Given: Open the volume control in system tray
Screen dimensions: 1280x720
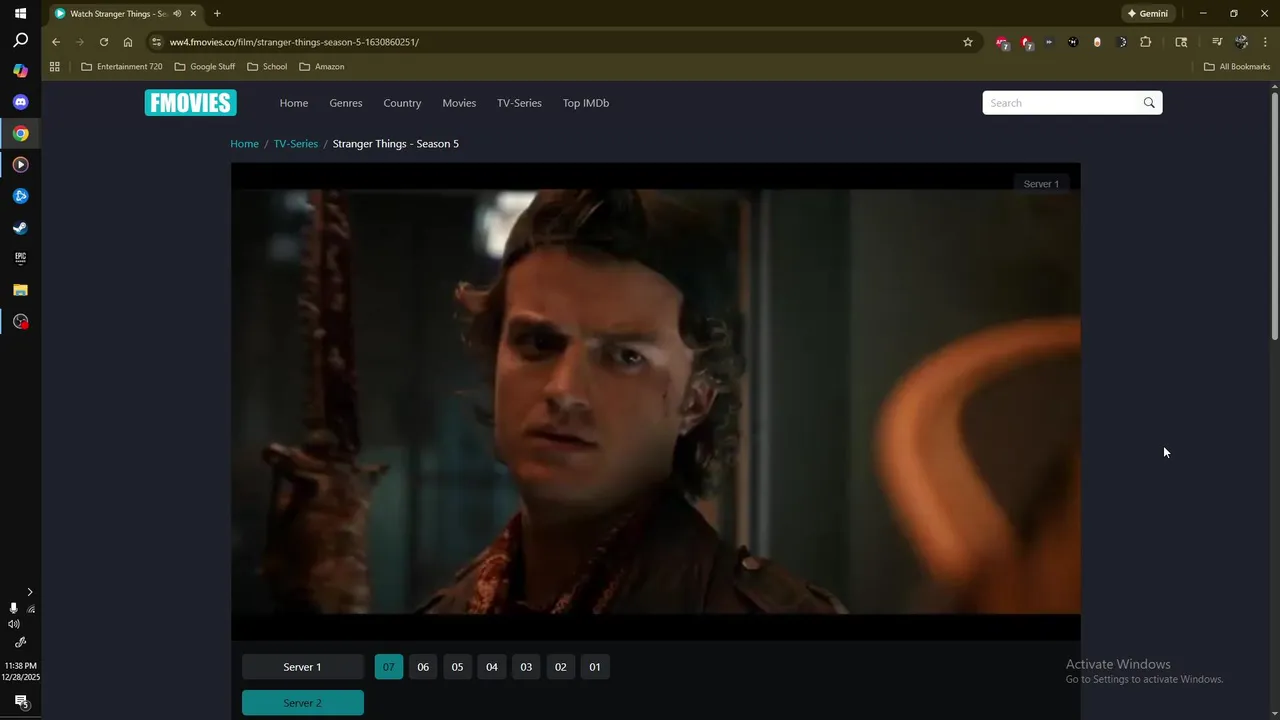Looking at the screenshot, I should 14,624.
